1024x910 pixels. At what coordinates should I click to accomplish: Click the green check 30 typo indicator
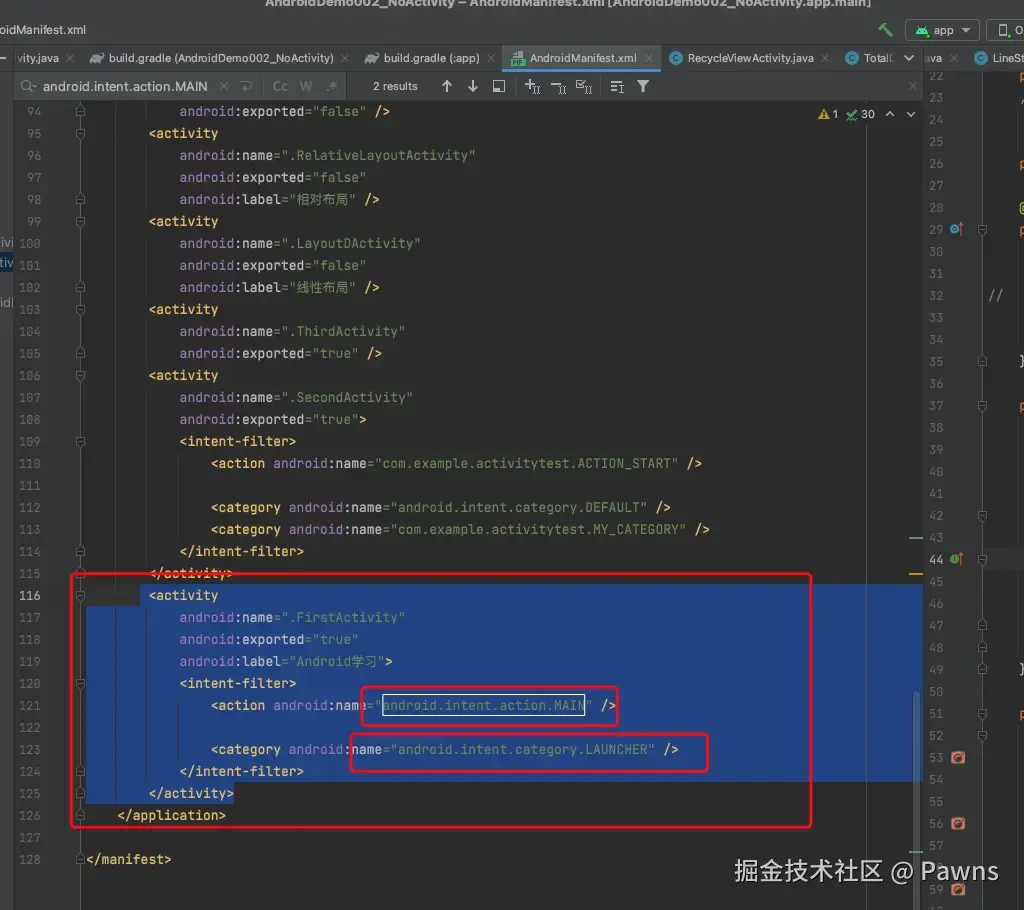tap(860, 114)
